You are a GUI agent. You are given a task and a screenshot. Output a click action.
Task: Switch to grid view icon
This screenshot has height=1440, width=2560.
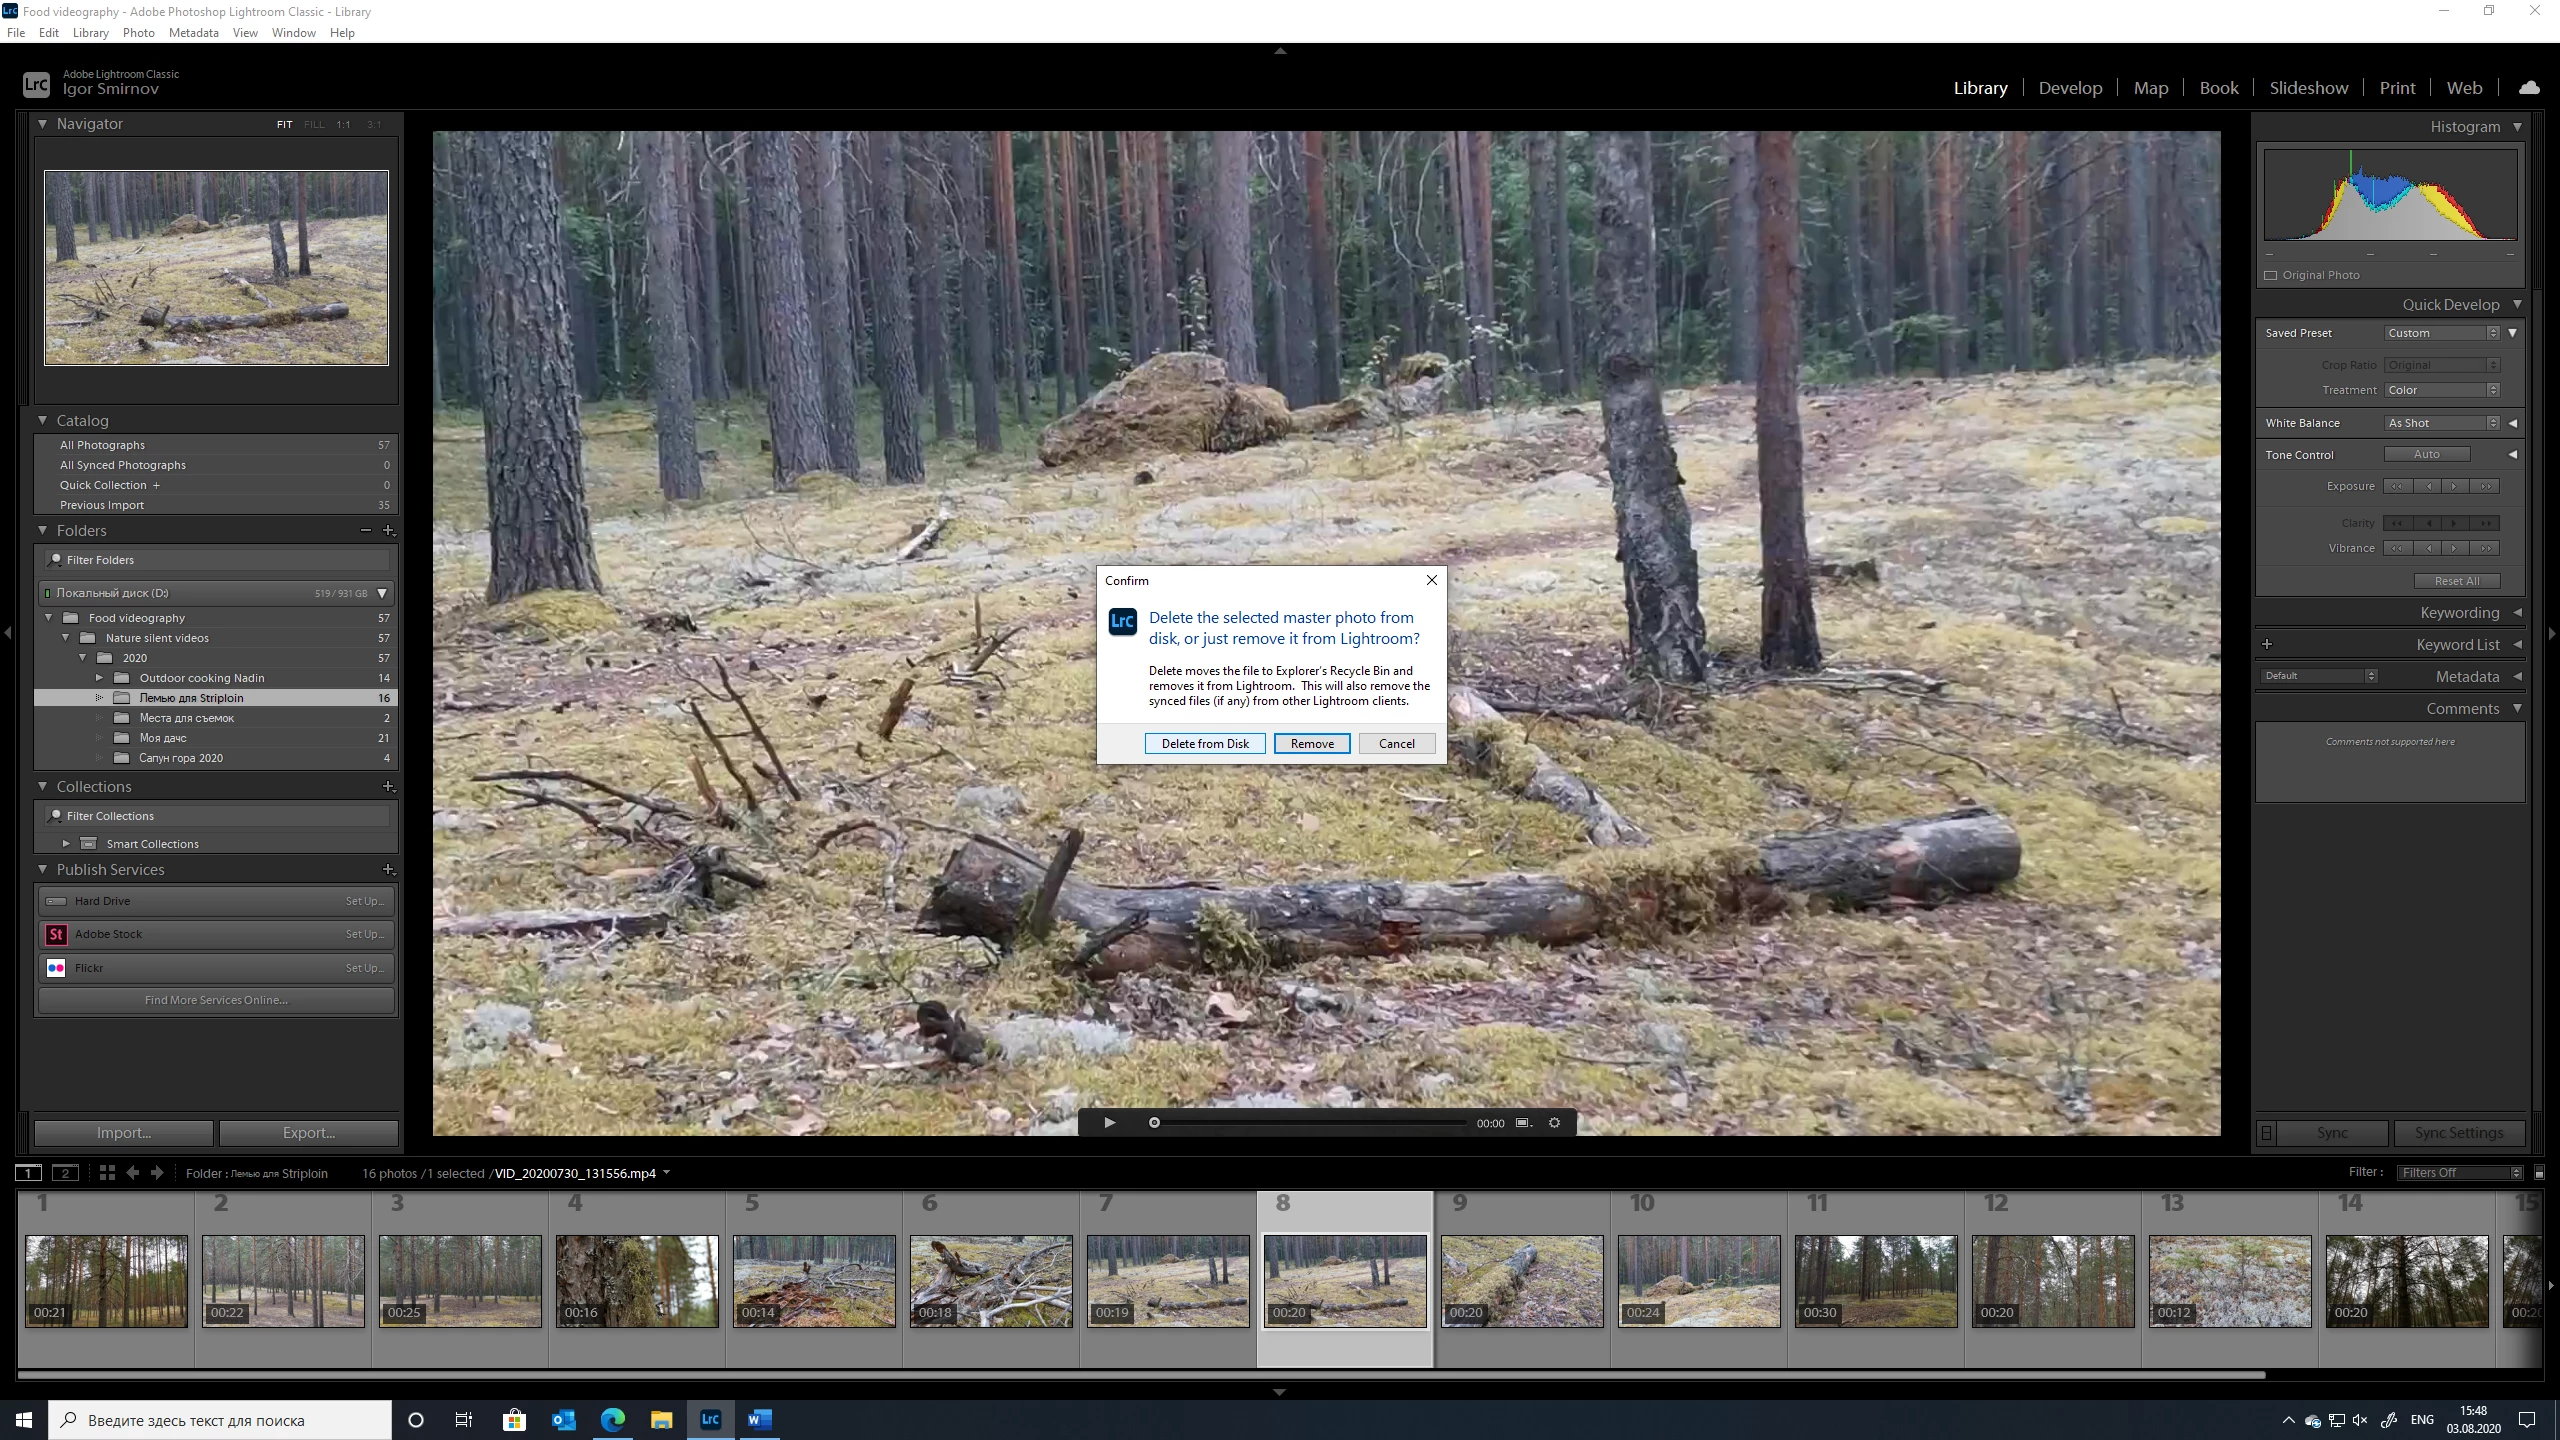pyautogui.click(x=107, y=1173)
